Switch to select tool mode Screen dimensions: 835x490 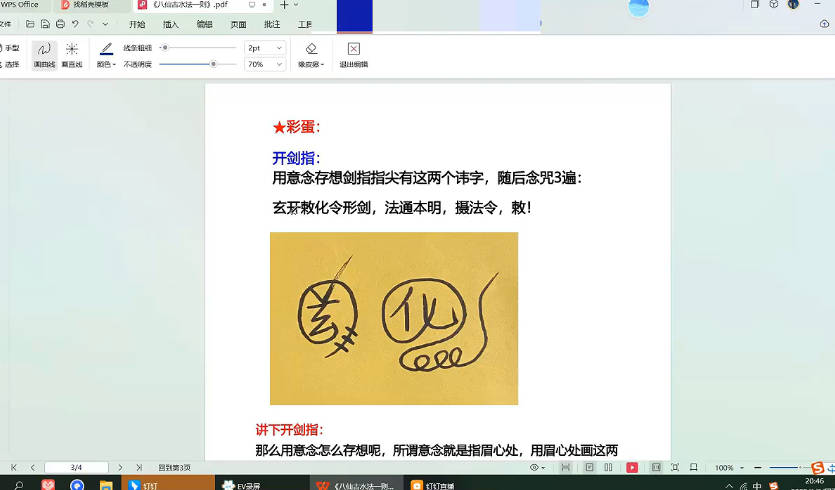pos(11,64)
